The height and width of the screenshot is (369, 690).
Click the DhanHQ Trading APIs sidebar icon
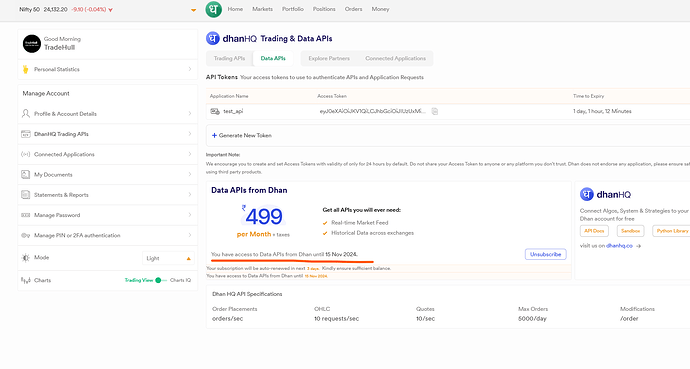point(26,134)
